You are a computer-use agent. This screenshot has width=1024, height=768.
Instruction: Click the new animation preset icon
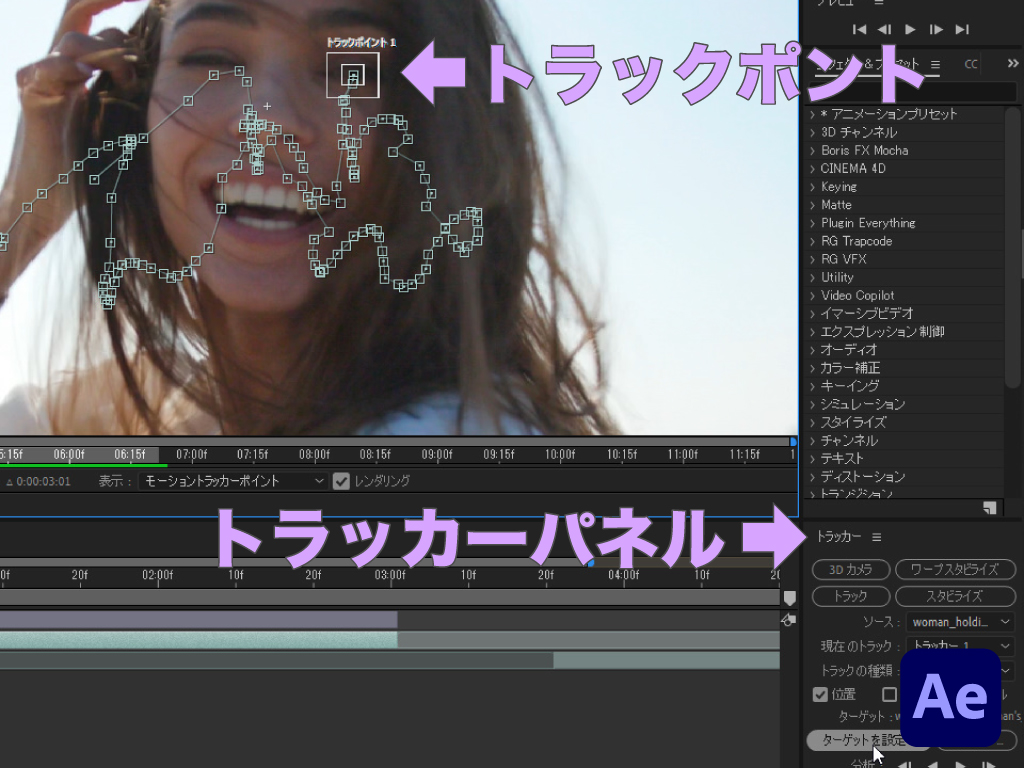(x=989, y=507)
